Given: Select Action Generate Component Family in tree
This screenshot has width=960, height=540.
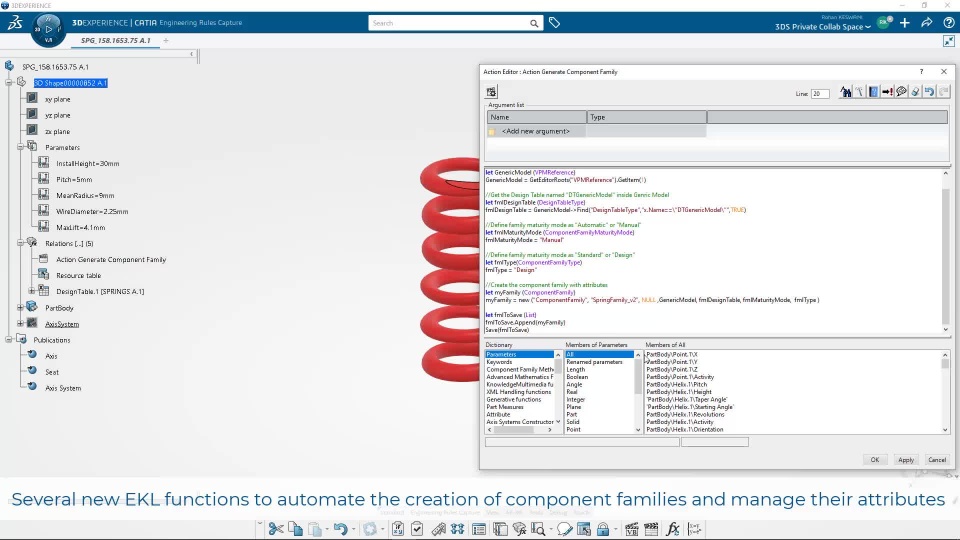Looking at the screenshot, I should click(x=111, y=260).
